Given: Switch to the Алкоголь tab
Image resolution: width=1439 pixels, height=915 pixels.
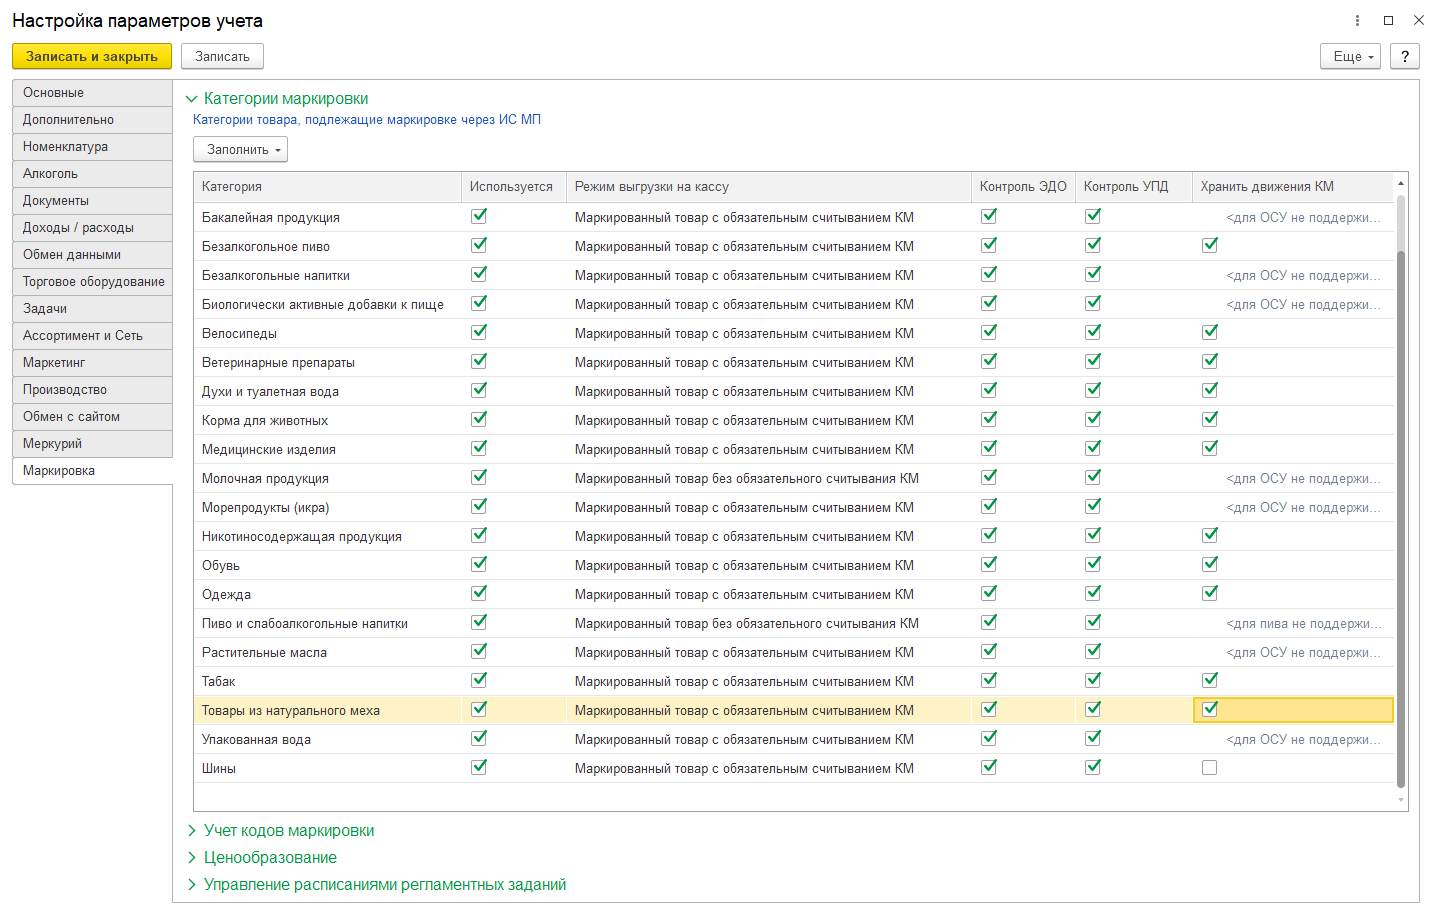Looking at the screenshot, I should [x=92, y=174].
